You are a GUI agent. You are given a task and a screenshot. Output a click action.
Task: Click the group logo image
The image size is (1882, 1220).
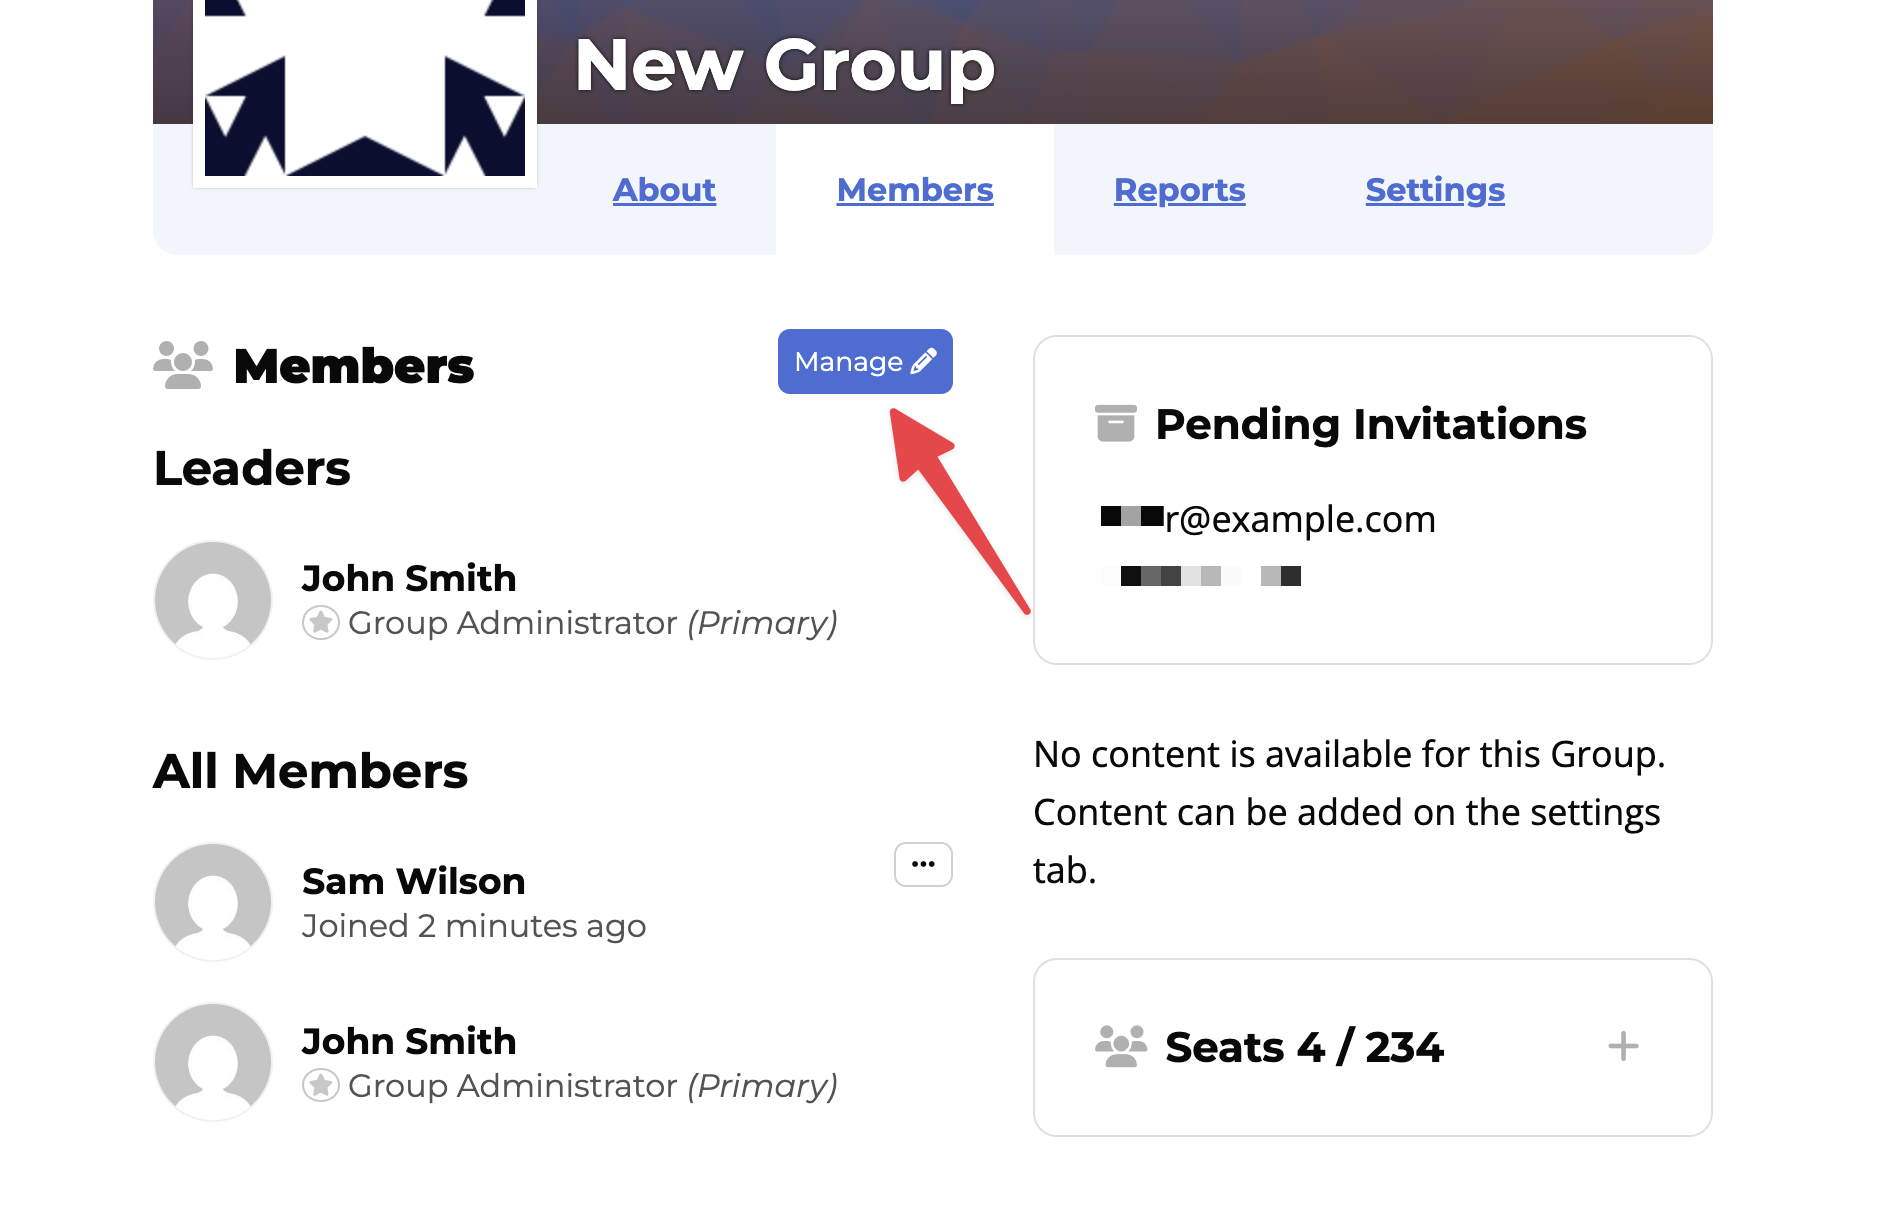(365, 90)
